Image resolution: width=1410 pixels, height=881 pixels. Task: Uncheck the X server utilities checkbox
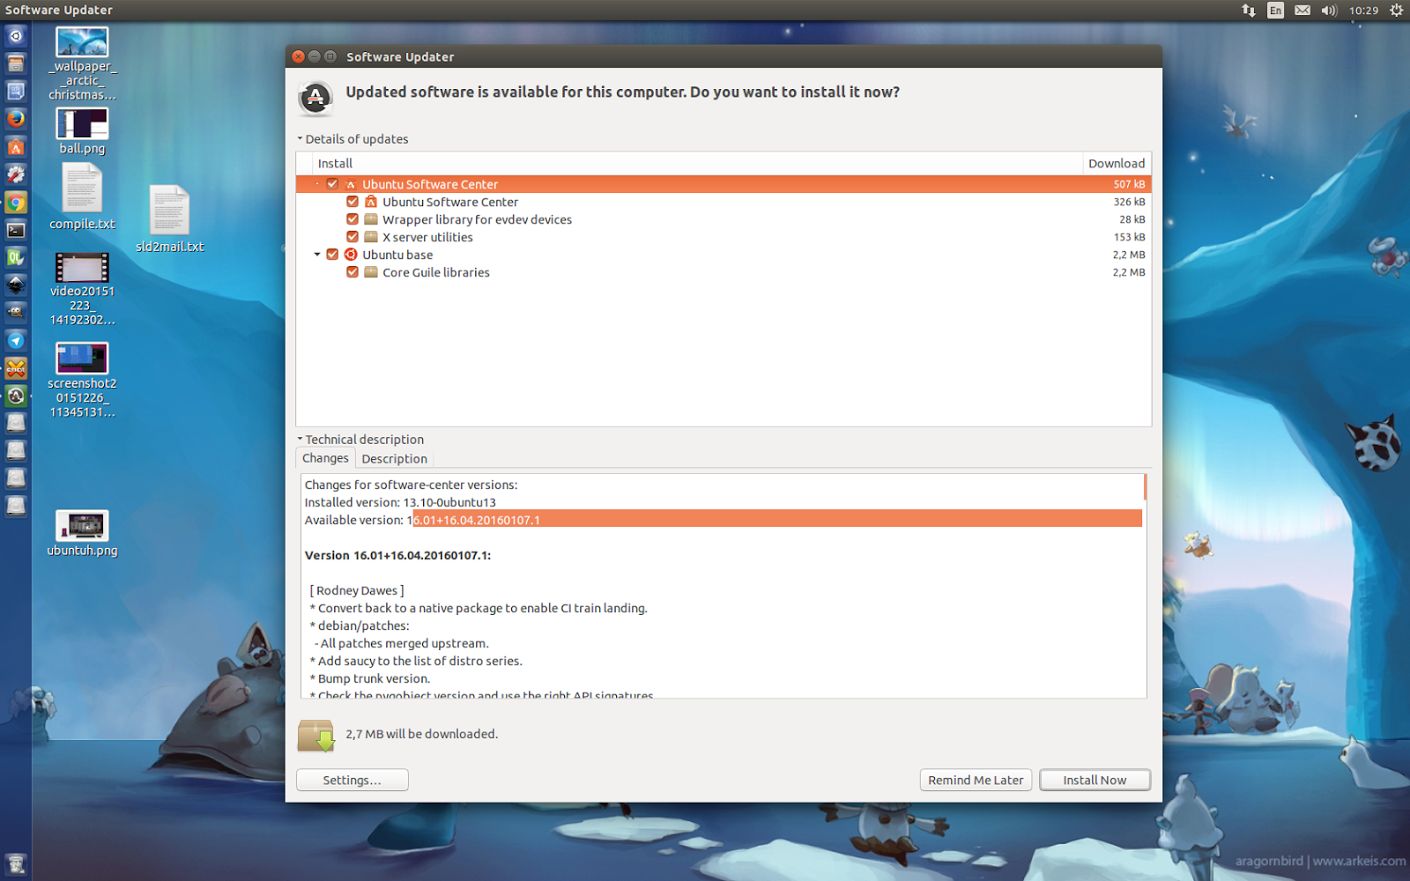click(352, 237)
